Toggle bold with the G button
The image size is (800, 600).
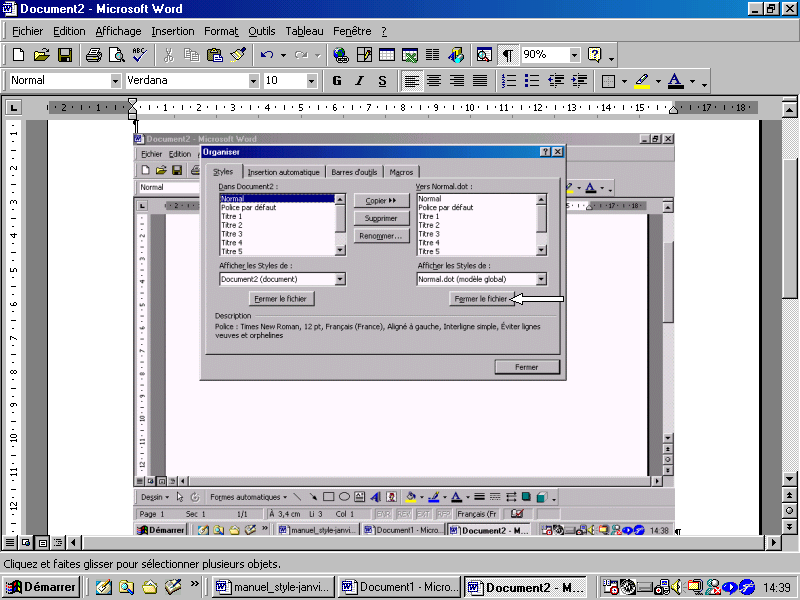(337, 81)
